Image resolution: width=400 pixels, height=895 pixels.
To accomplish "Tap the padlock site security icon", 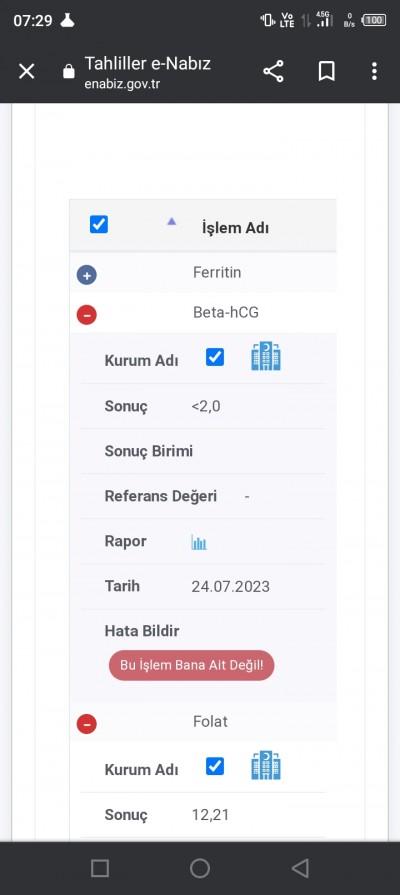I will [68, 72].
